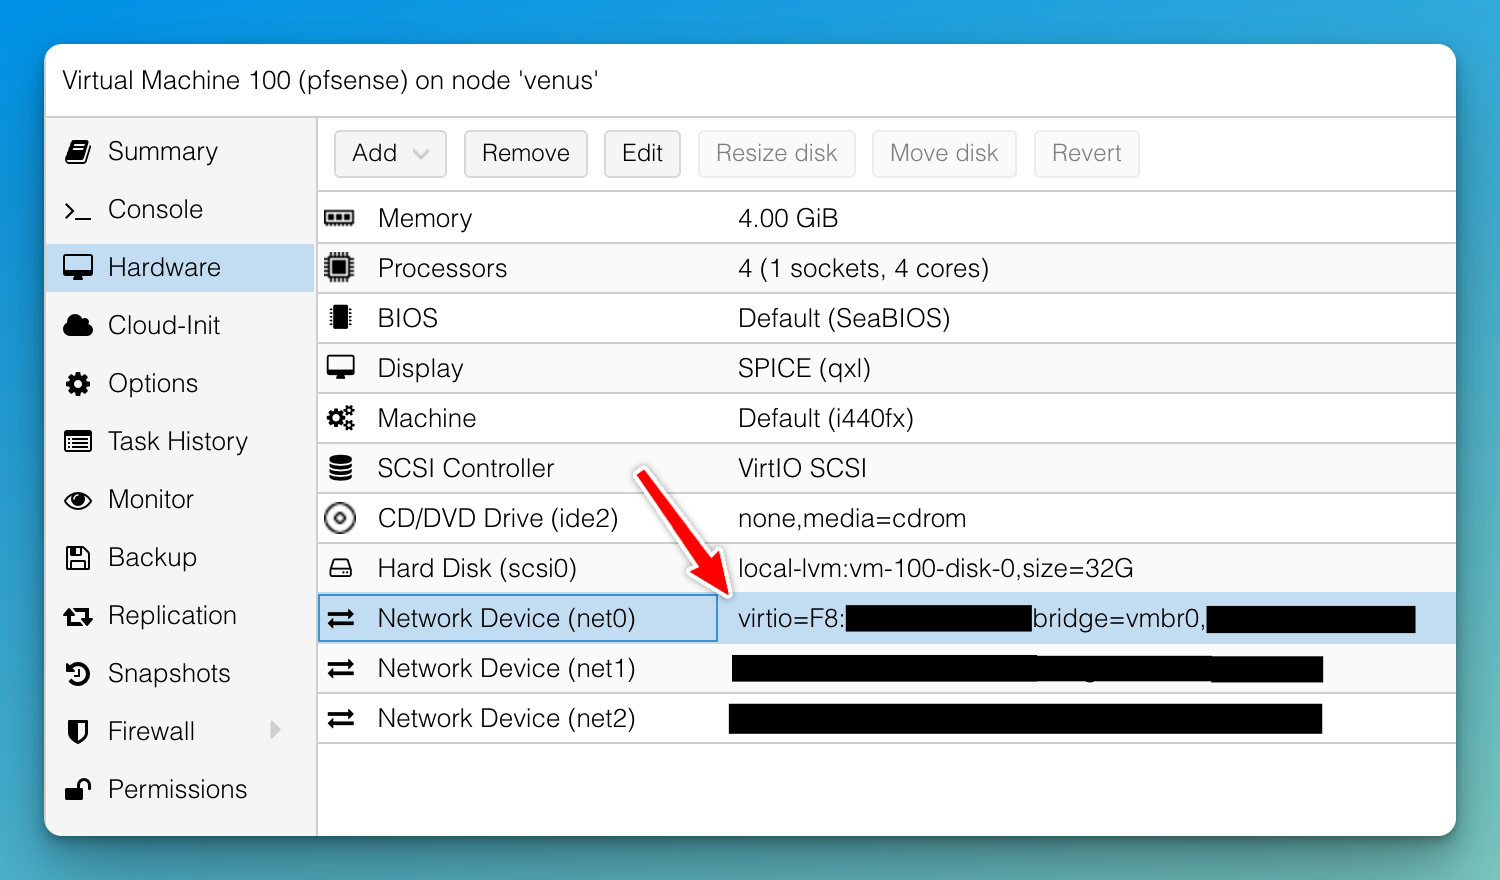The width and height of the screenshot is (1500, 880).
Task: Click the Display screen icon in table
Action: 341,368
